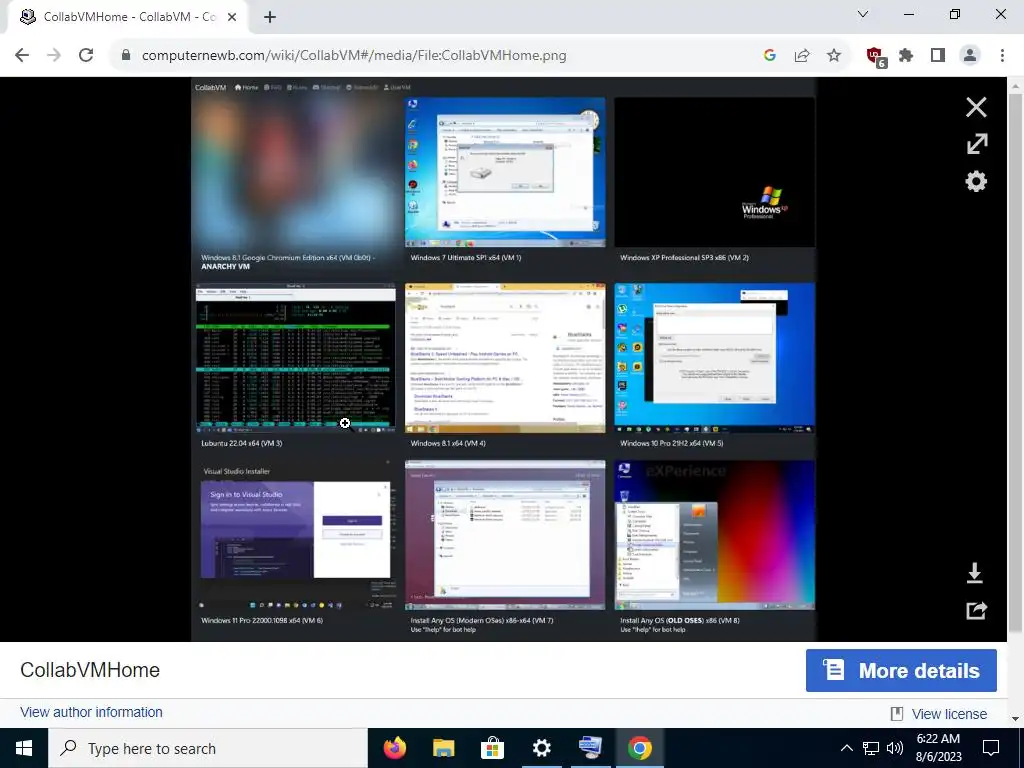Screen dimensions: 1024x768
Task: Click the OLD OSES VM 8 thumbnail
Action: (x=714, y=535)
